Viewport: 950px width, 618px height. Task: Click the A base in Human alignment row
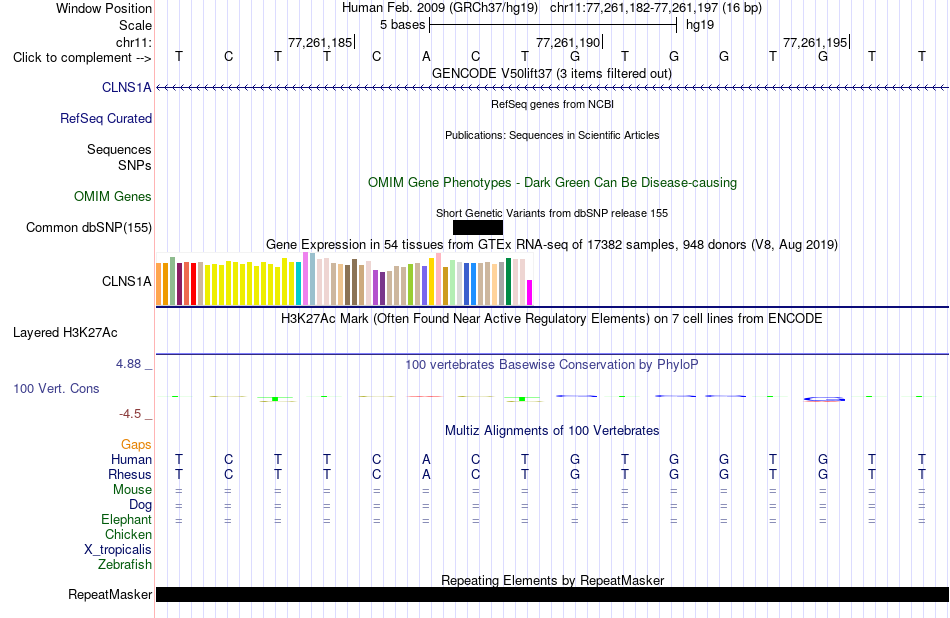(x=426, y=459)
